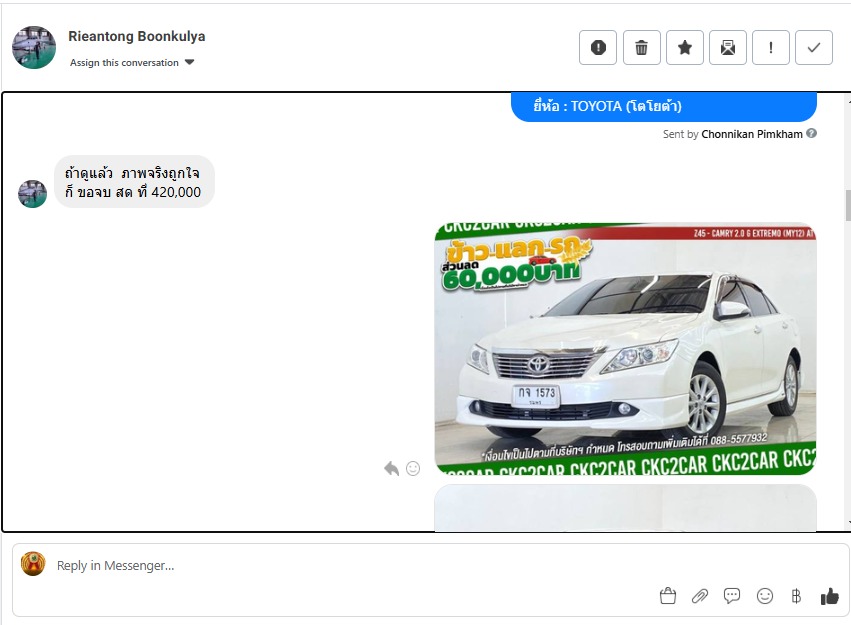Click Baht payment request icon
The image size is (851, 625).
click(x=796, y=596)
